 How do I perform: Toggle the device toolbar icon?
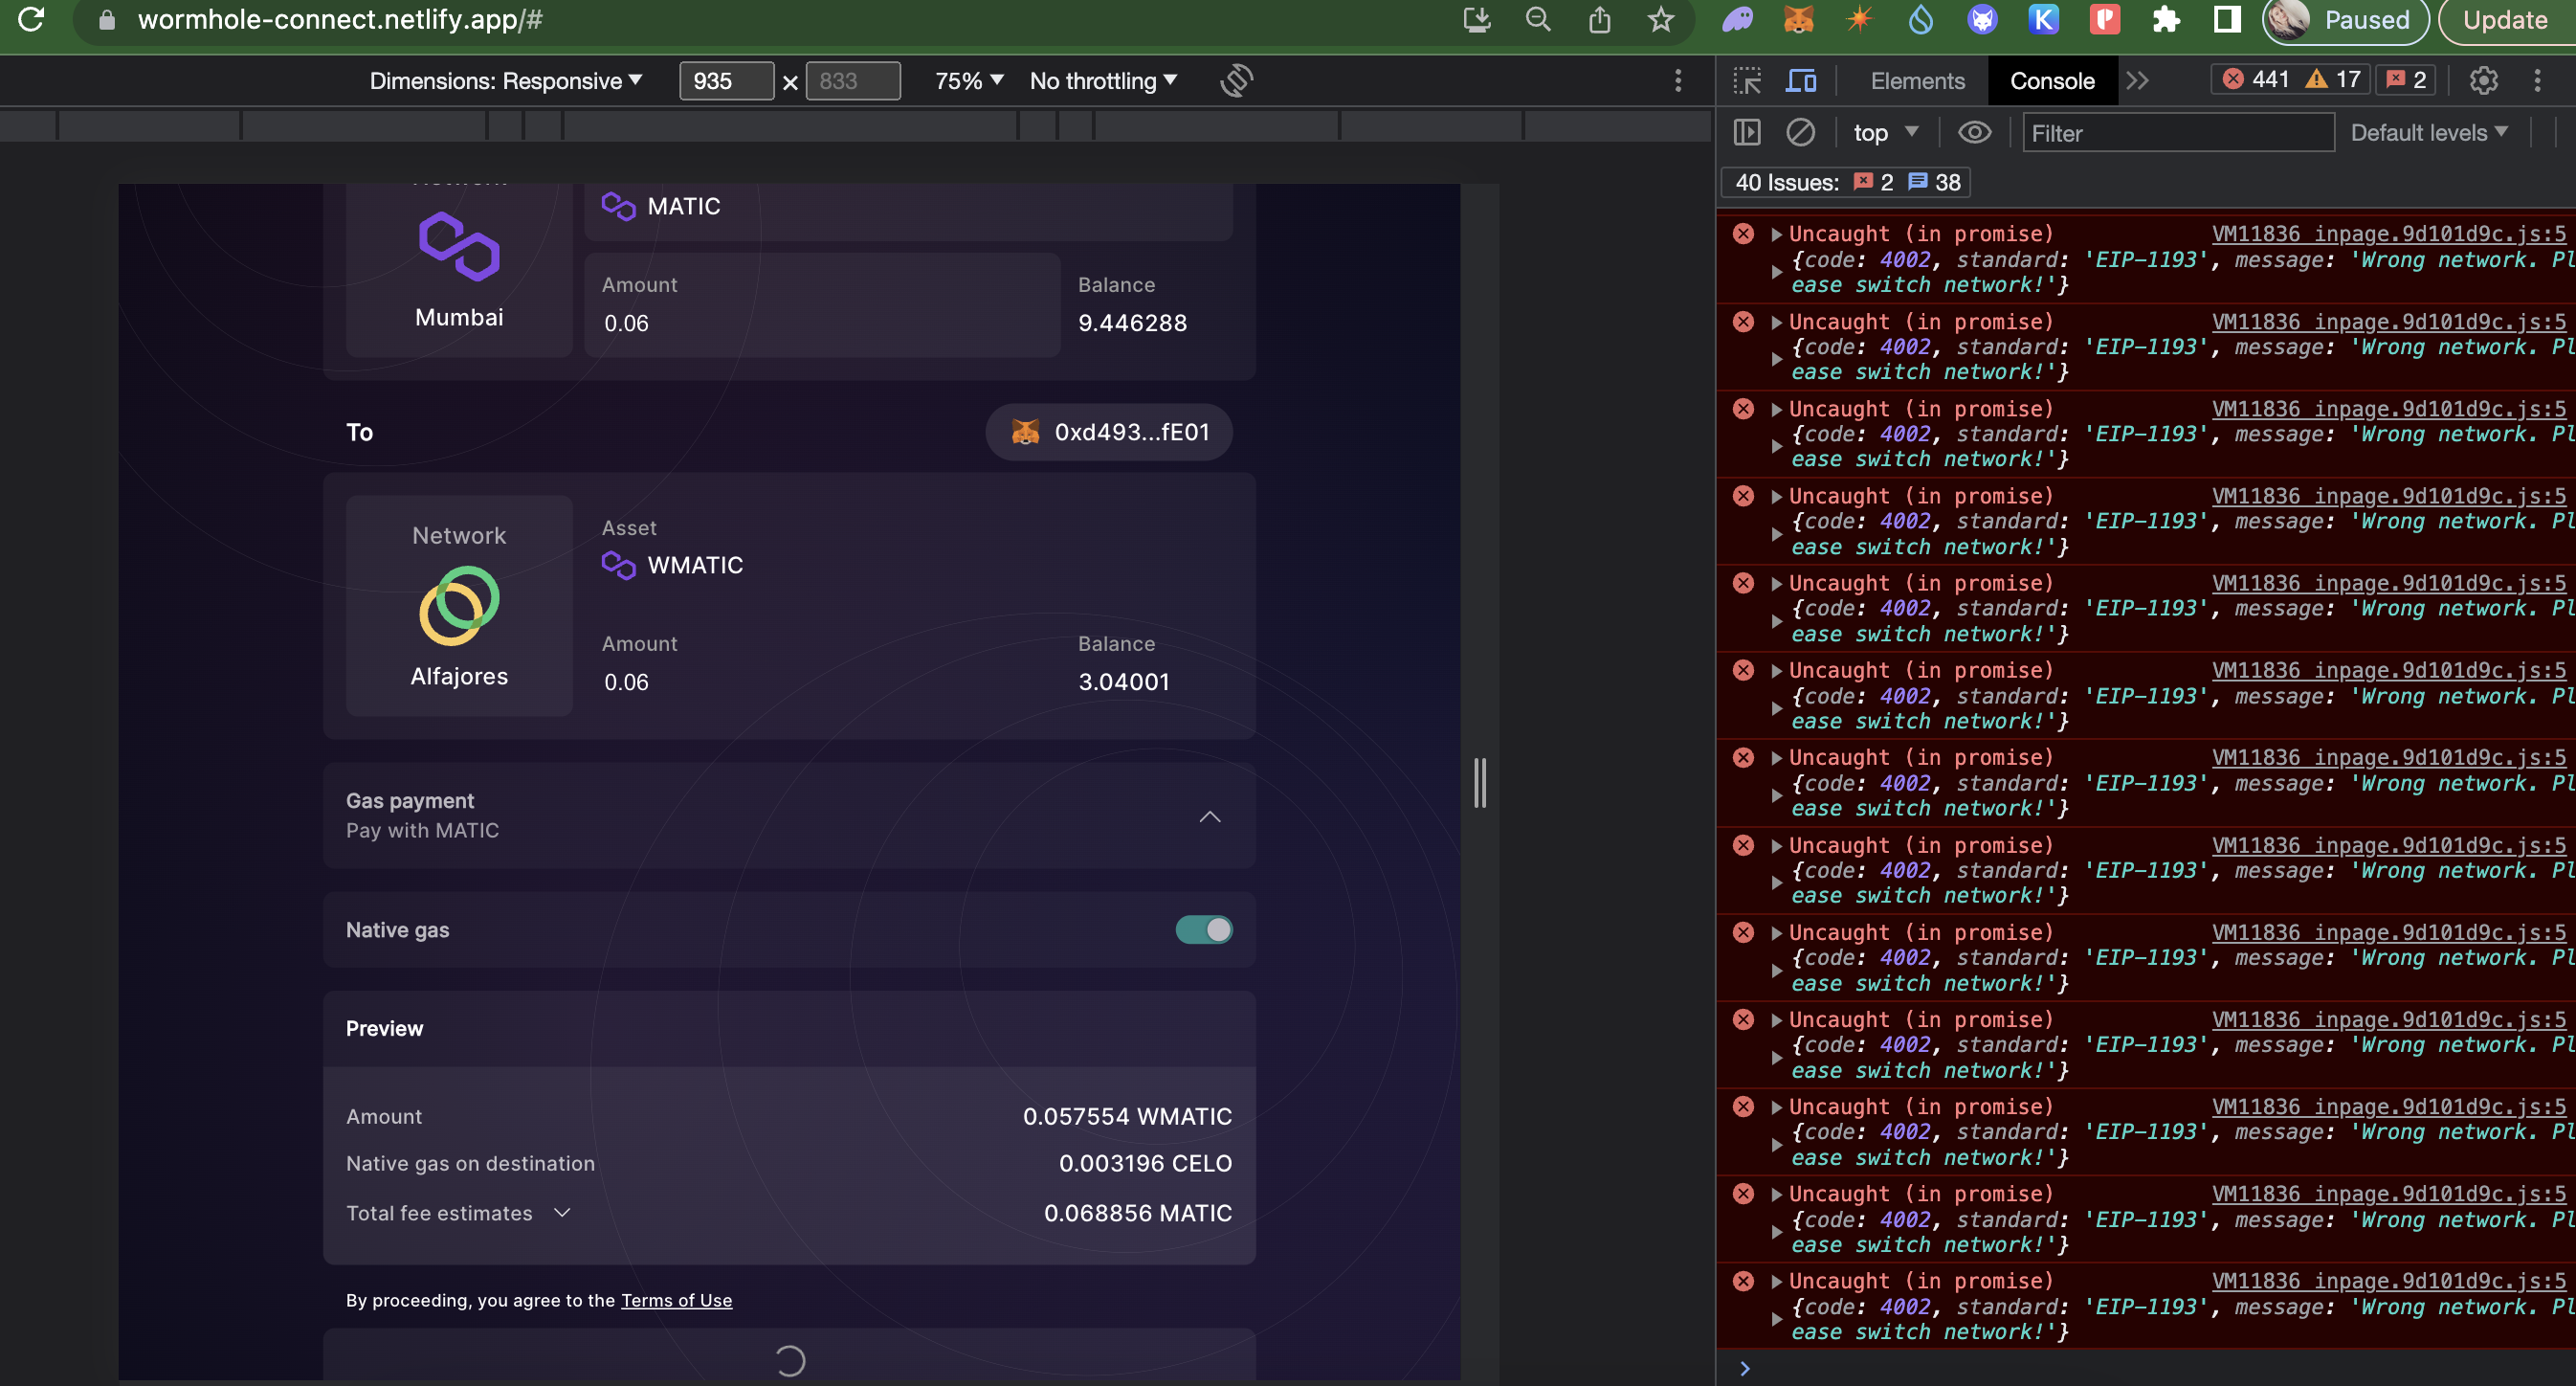[x=1801, y=81]
